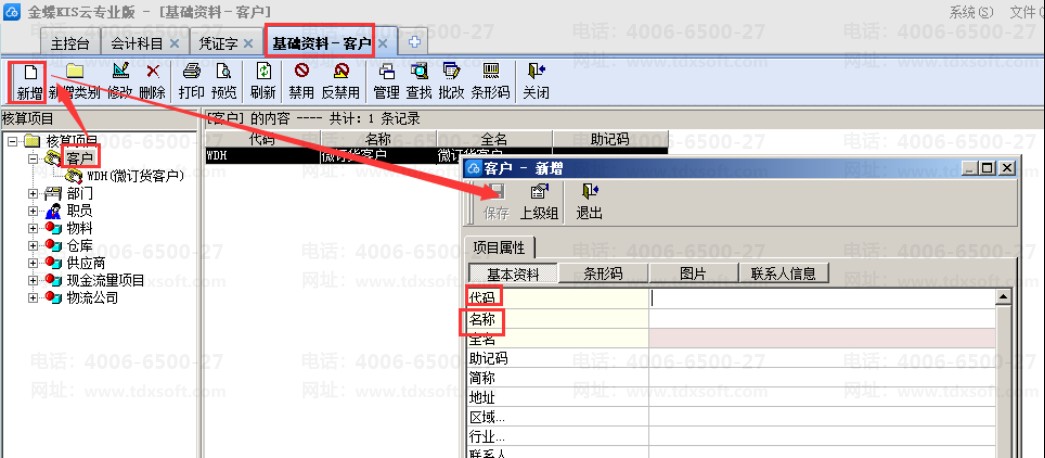Close the 凭证字 tab with its X

tap(247, 43)
